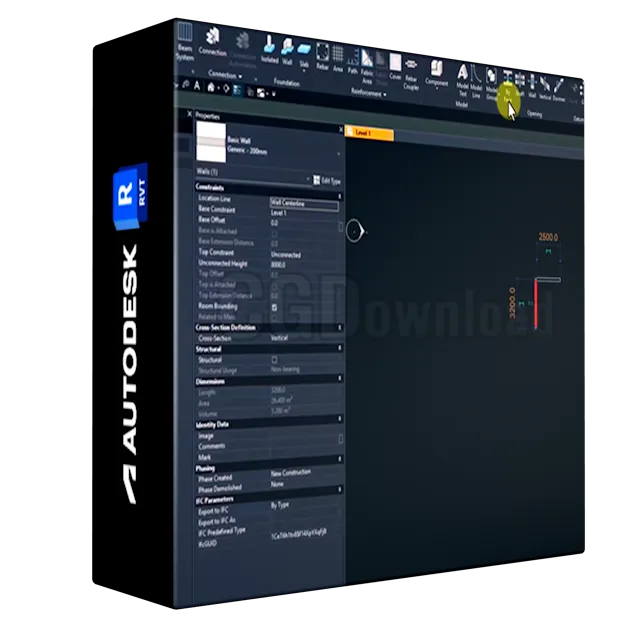Select the Beam System tool
This screenshot has height=630, width=630.
[x=184, y=41]
